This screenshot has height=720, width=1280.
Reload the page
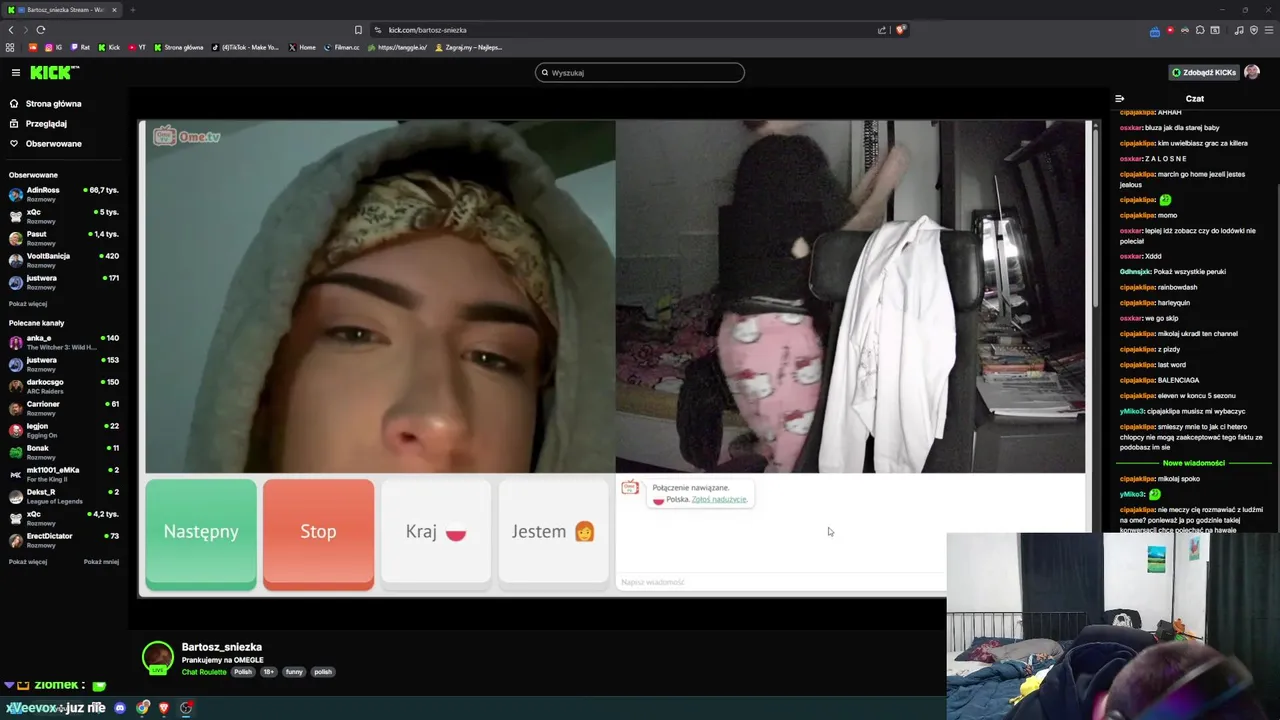click(41, 30)
